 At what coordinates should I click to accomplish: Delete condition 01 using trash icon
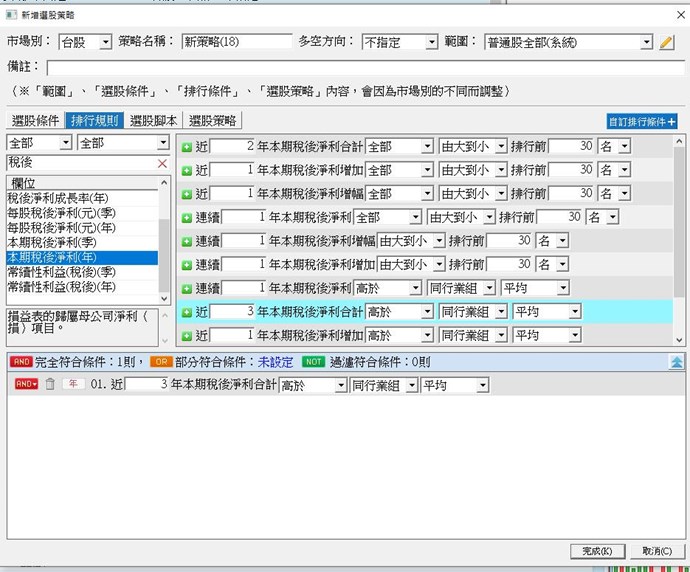click(50, 385)
